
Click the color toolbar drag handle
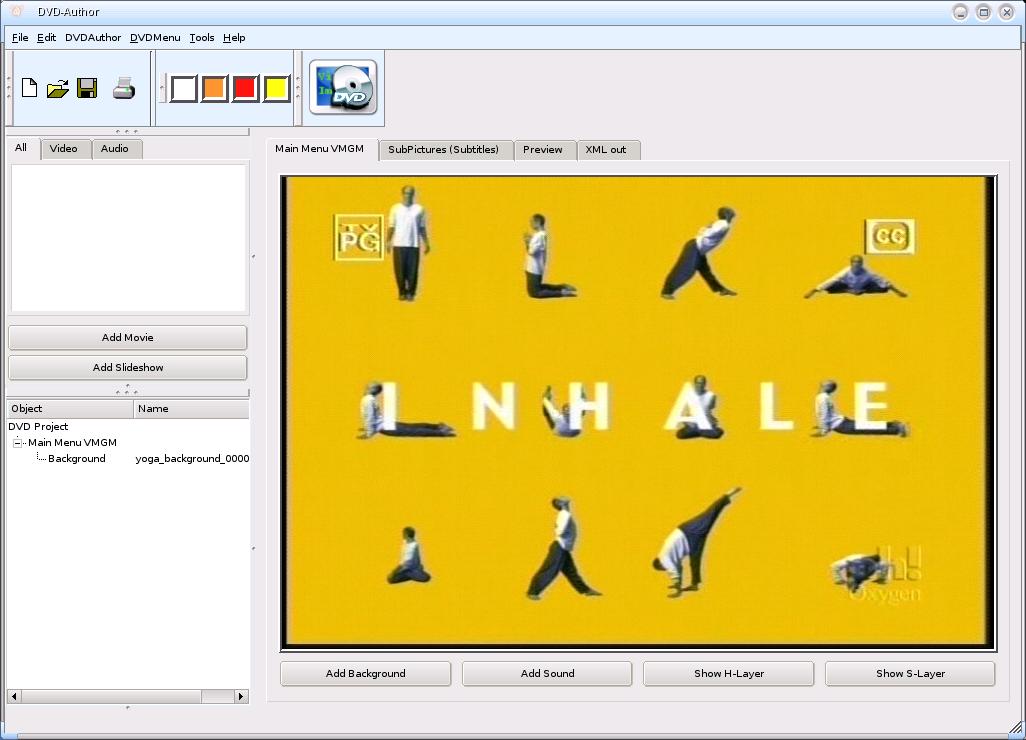(162, 88)
